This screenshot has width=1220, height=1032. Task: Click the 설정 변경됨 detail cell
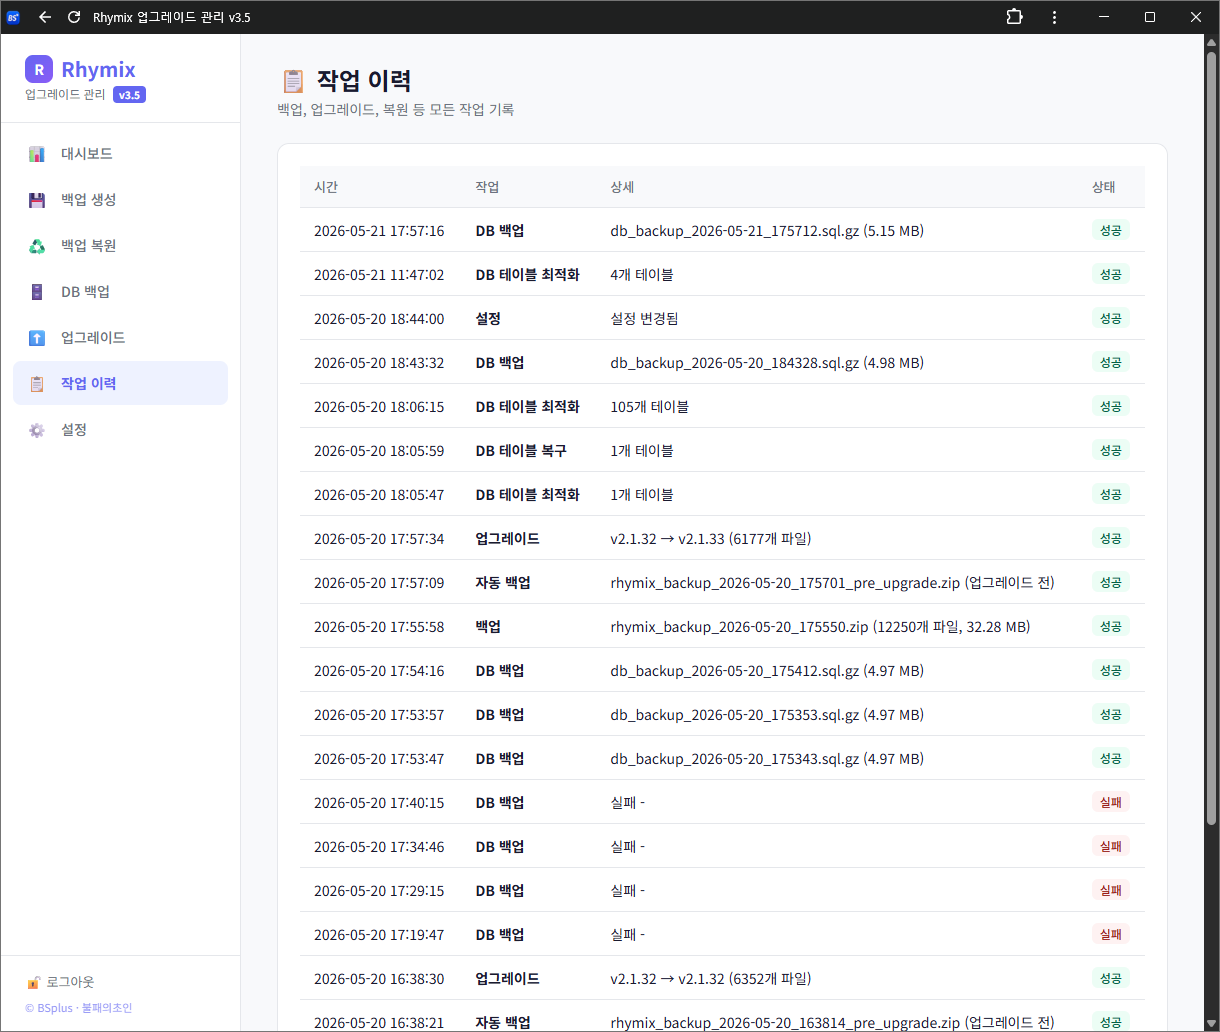click(644, 319)
